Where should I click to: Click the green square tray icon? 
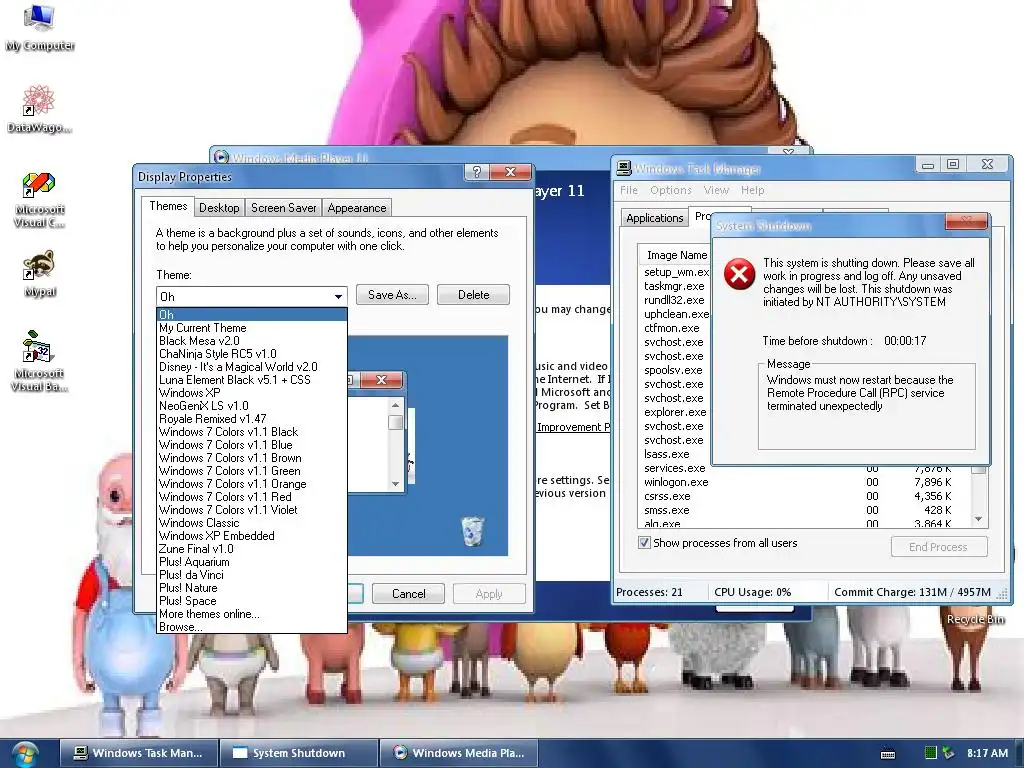pyautogui.click(x=931, y=753)
